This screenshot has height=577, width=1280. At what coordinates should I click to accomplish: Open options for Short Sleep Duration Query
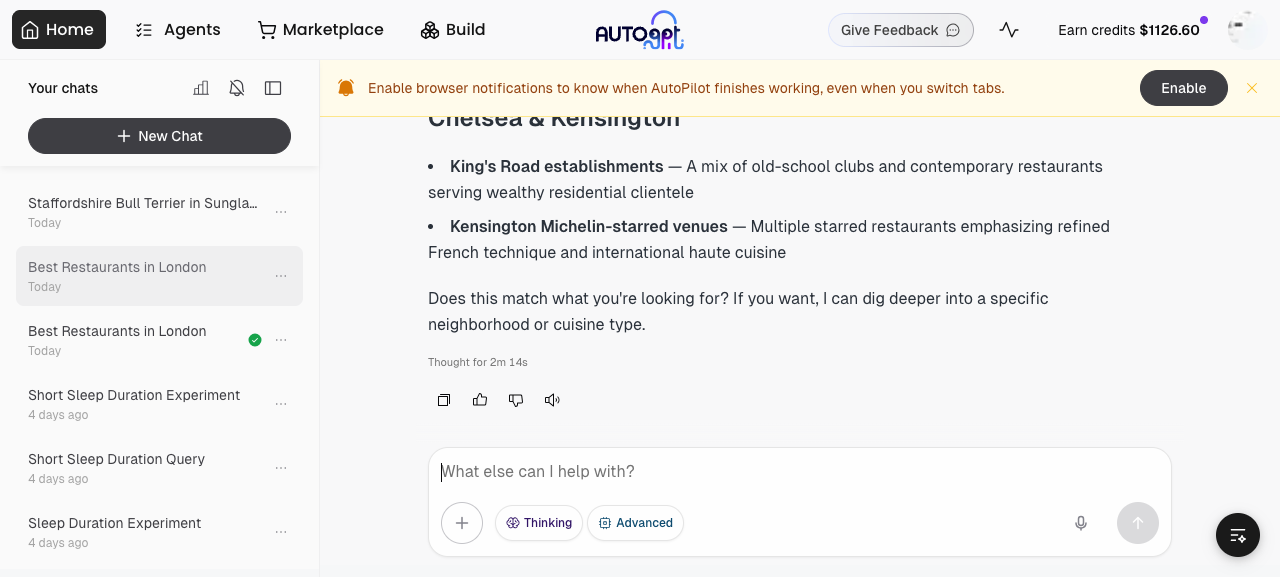(x=281, y=468)
